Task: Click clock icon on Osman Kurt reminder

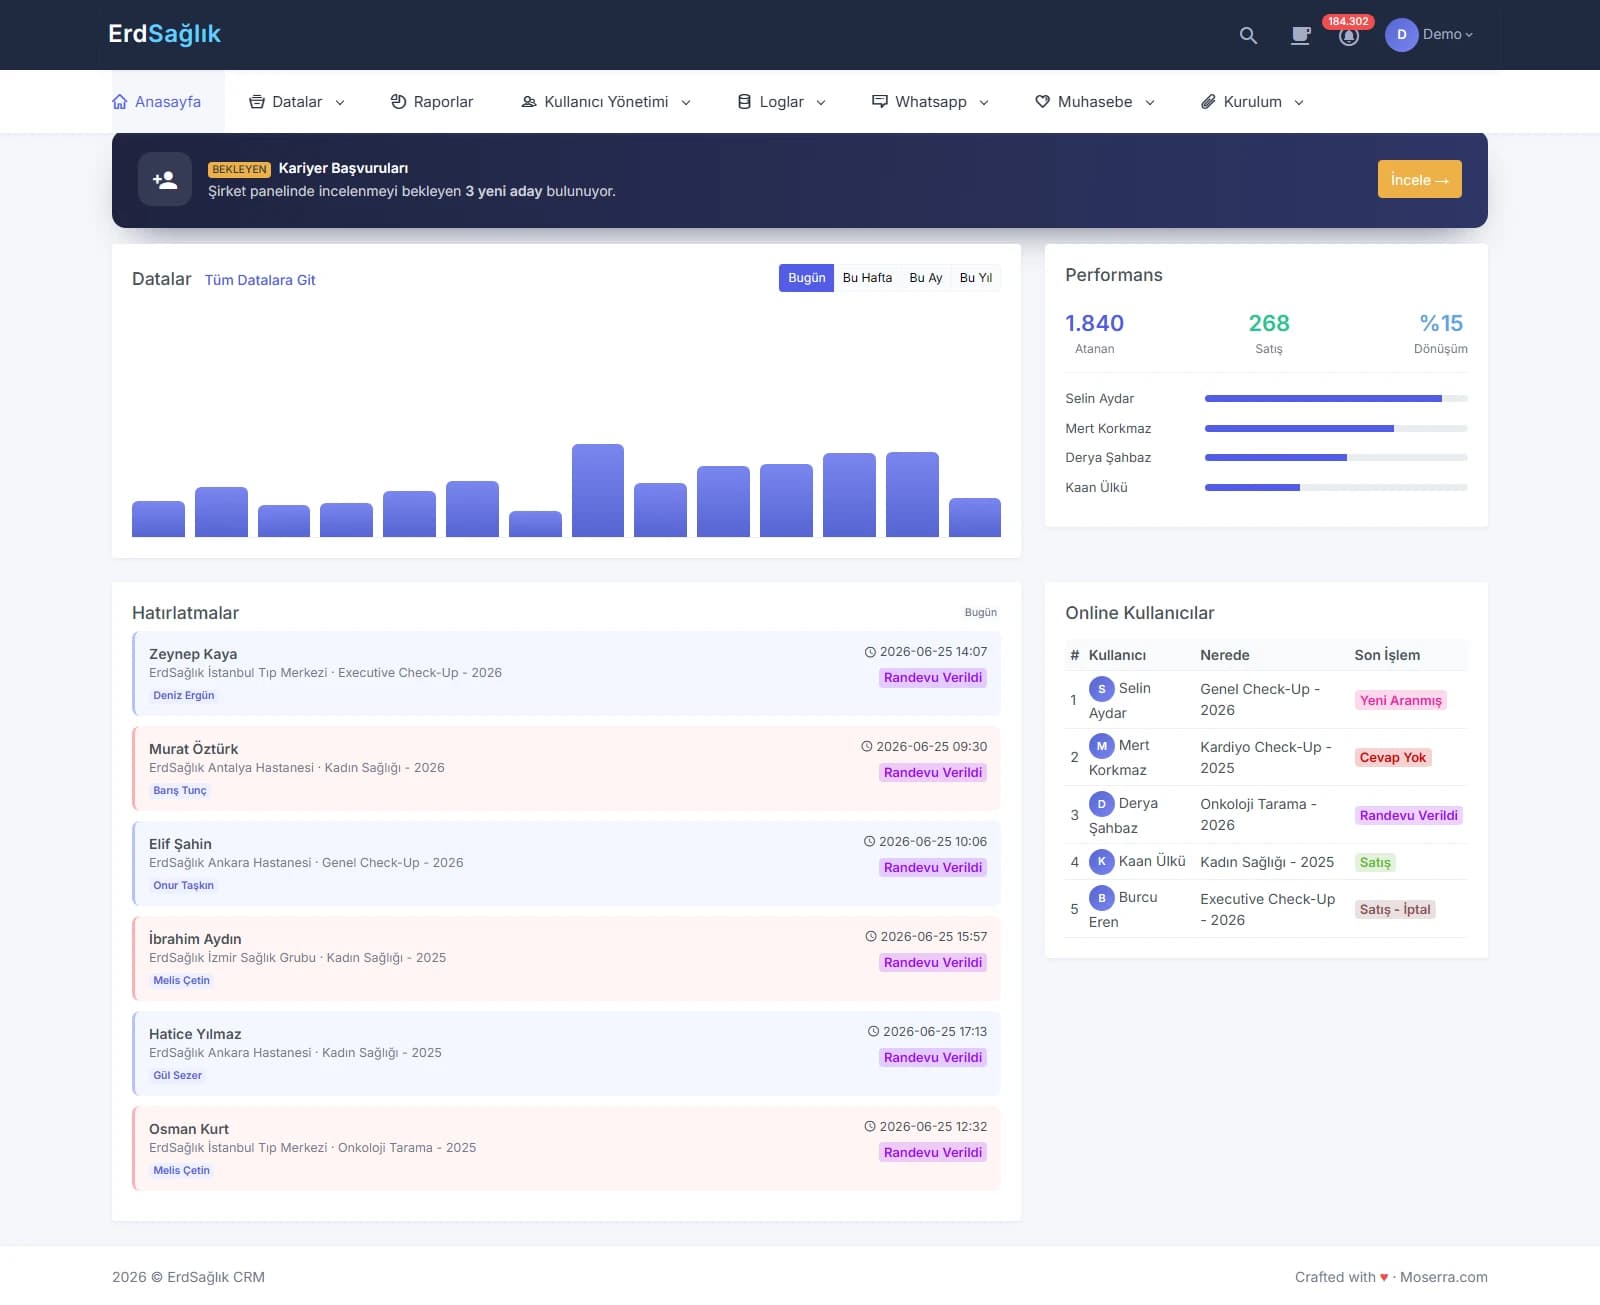Action: click(870, 1127)
